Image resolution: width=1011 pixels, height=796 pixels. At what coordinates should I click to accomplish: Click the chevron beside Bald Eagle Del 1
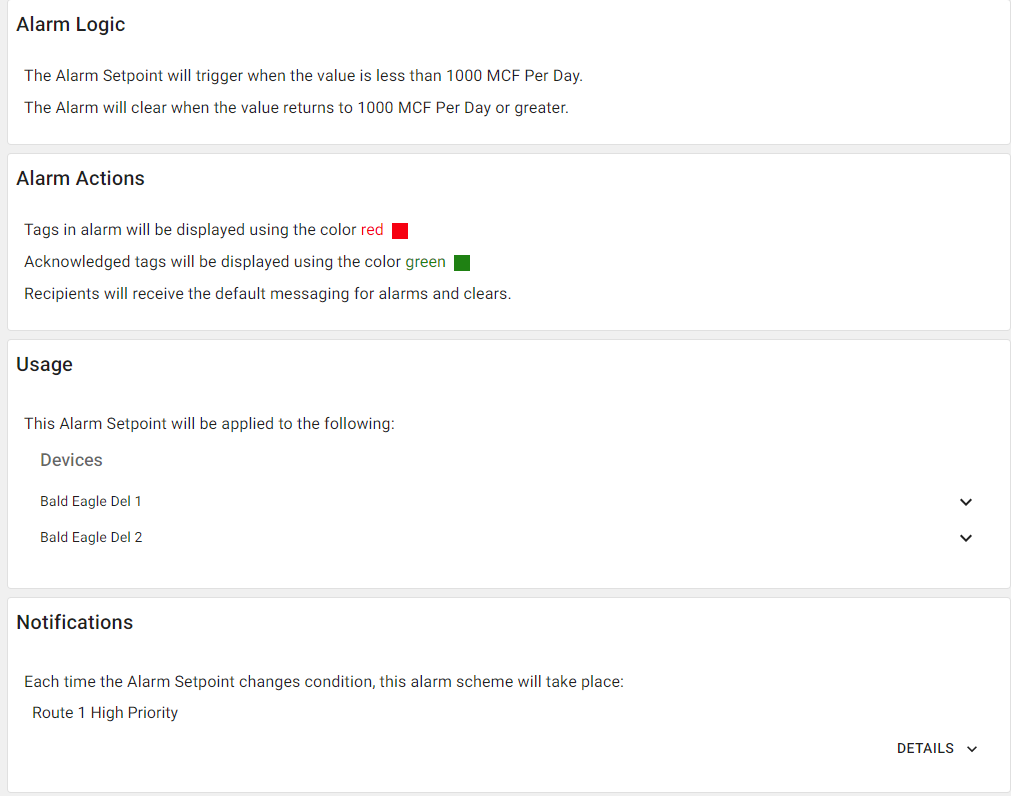point(965,501)
